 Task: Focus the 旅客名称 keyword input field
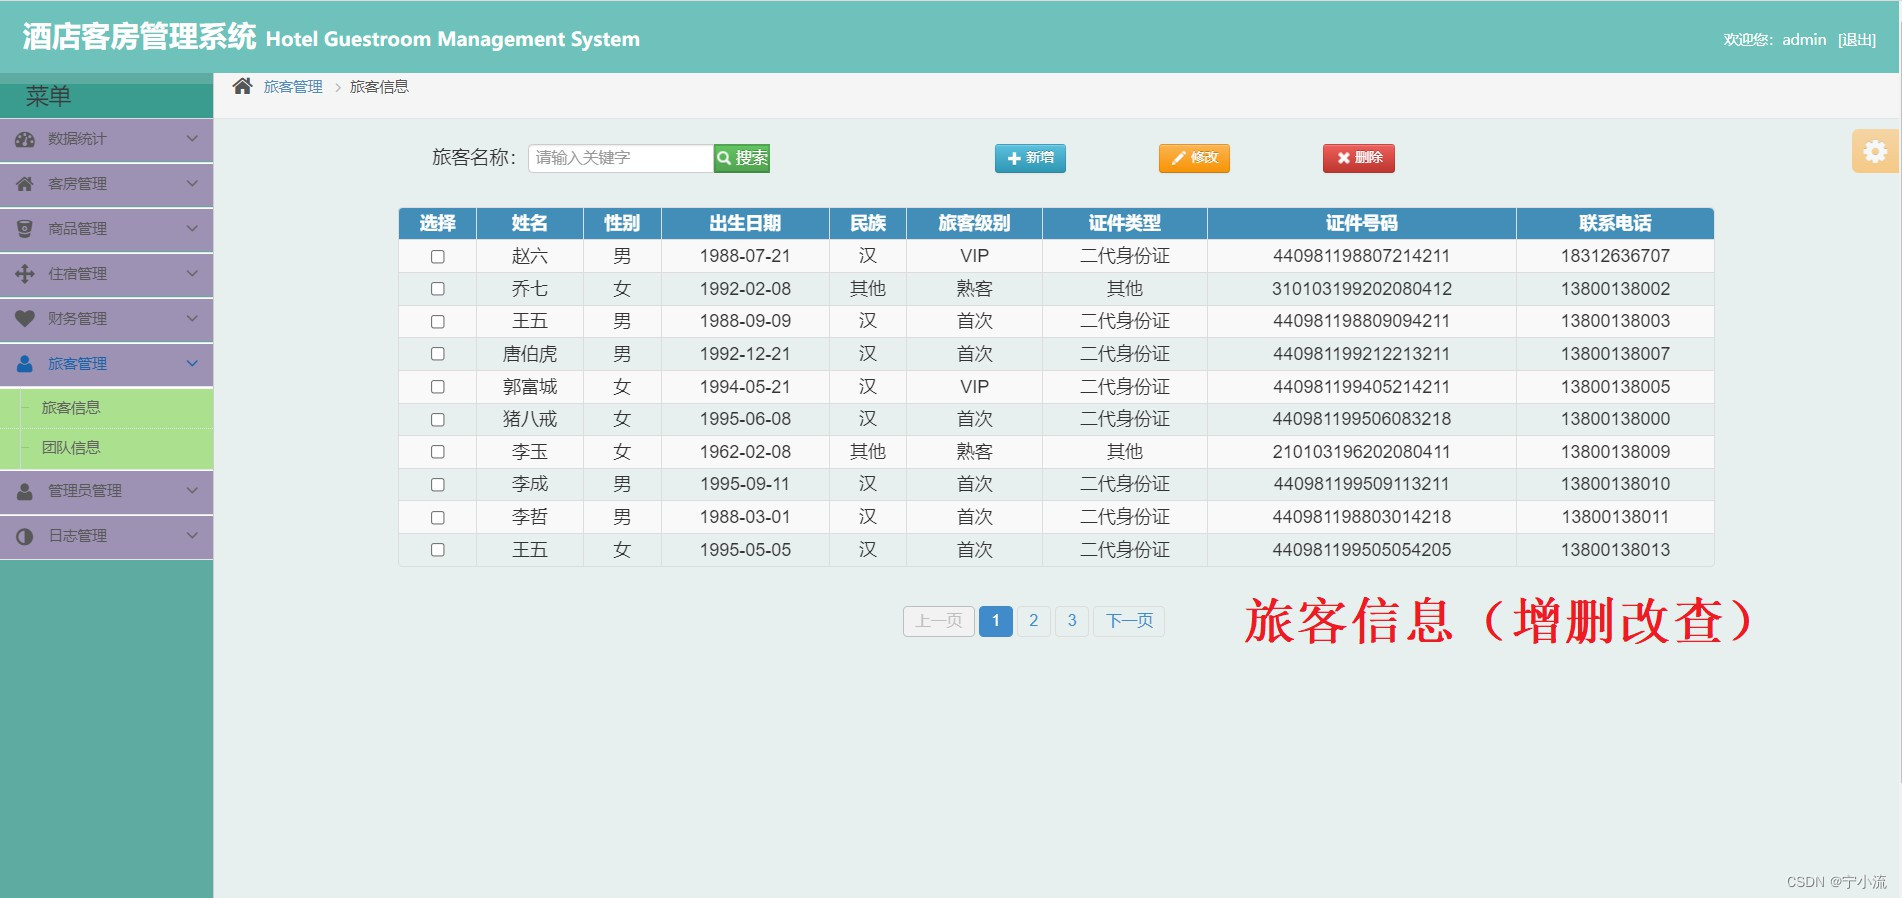click(620, 158)
